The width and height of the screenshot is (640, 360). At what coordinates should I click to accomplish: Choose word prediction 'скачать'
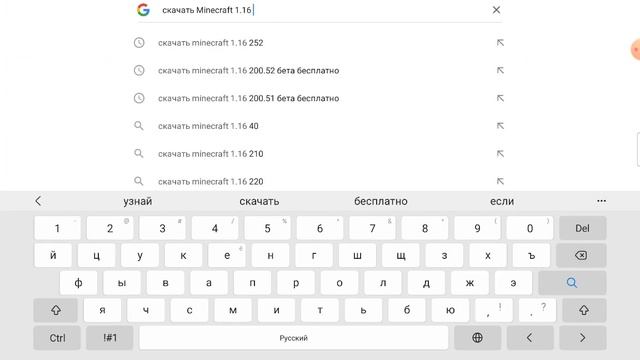[x=259, y=201]
